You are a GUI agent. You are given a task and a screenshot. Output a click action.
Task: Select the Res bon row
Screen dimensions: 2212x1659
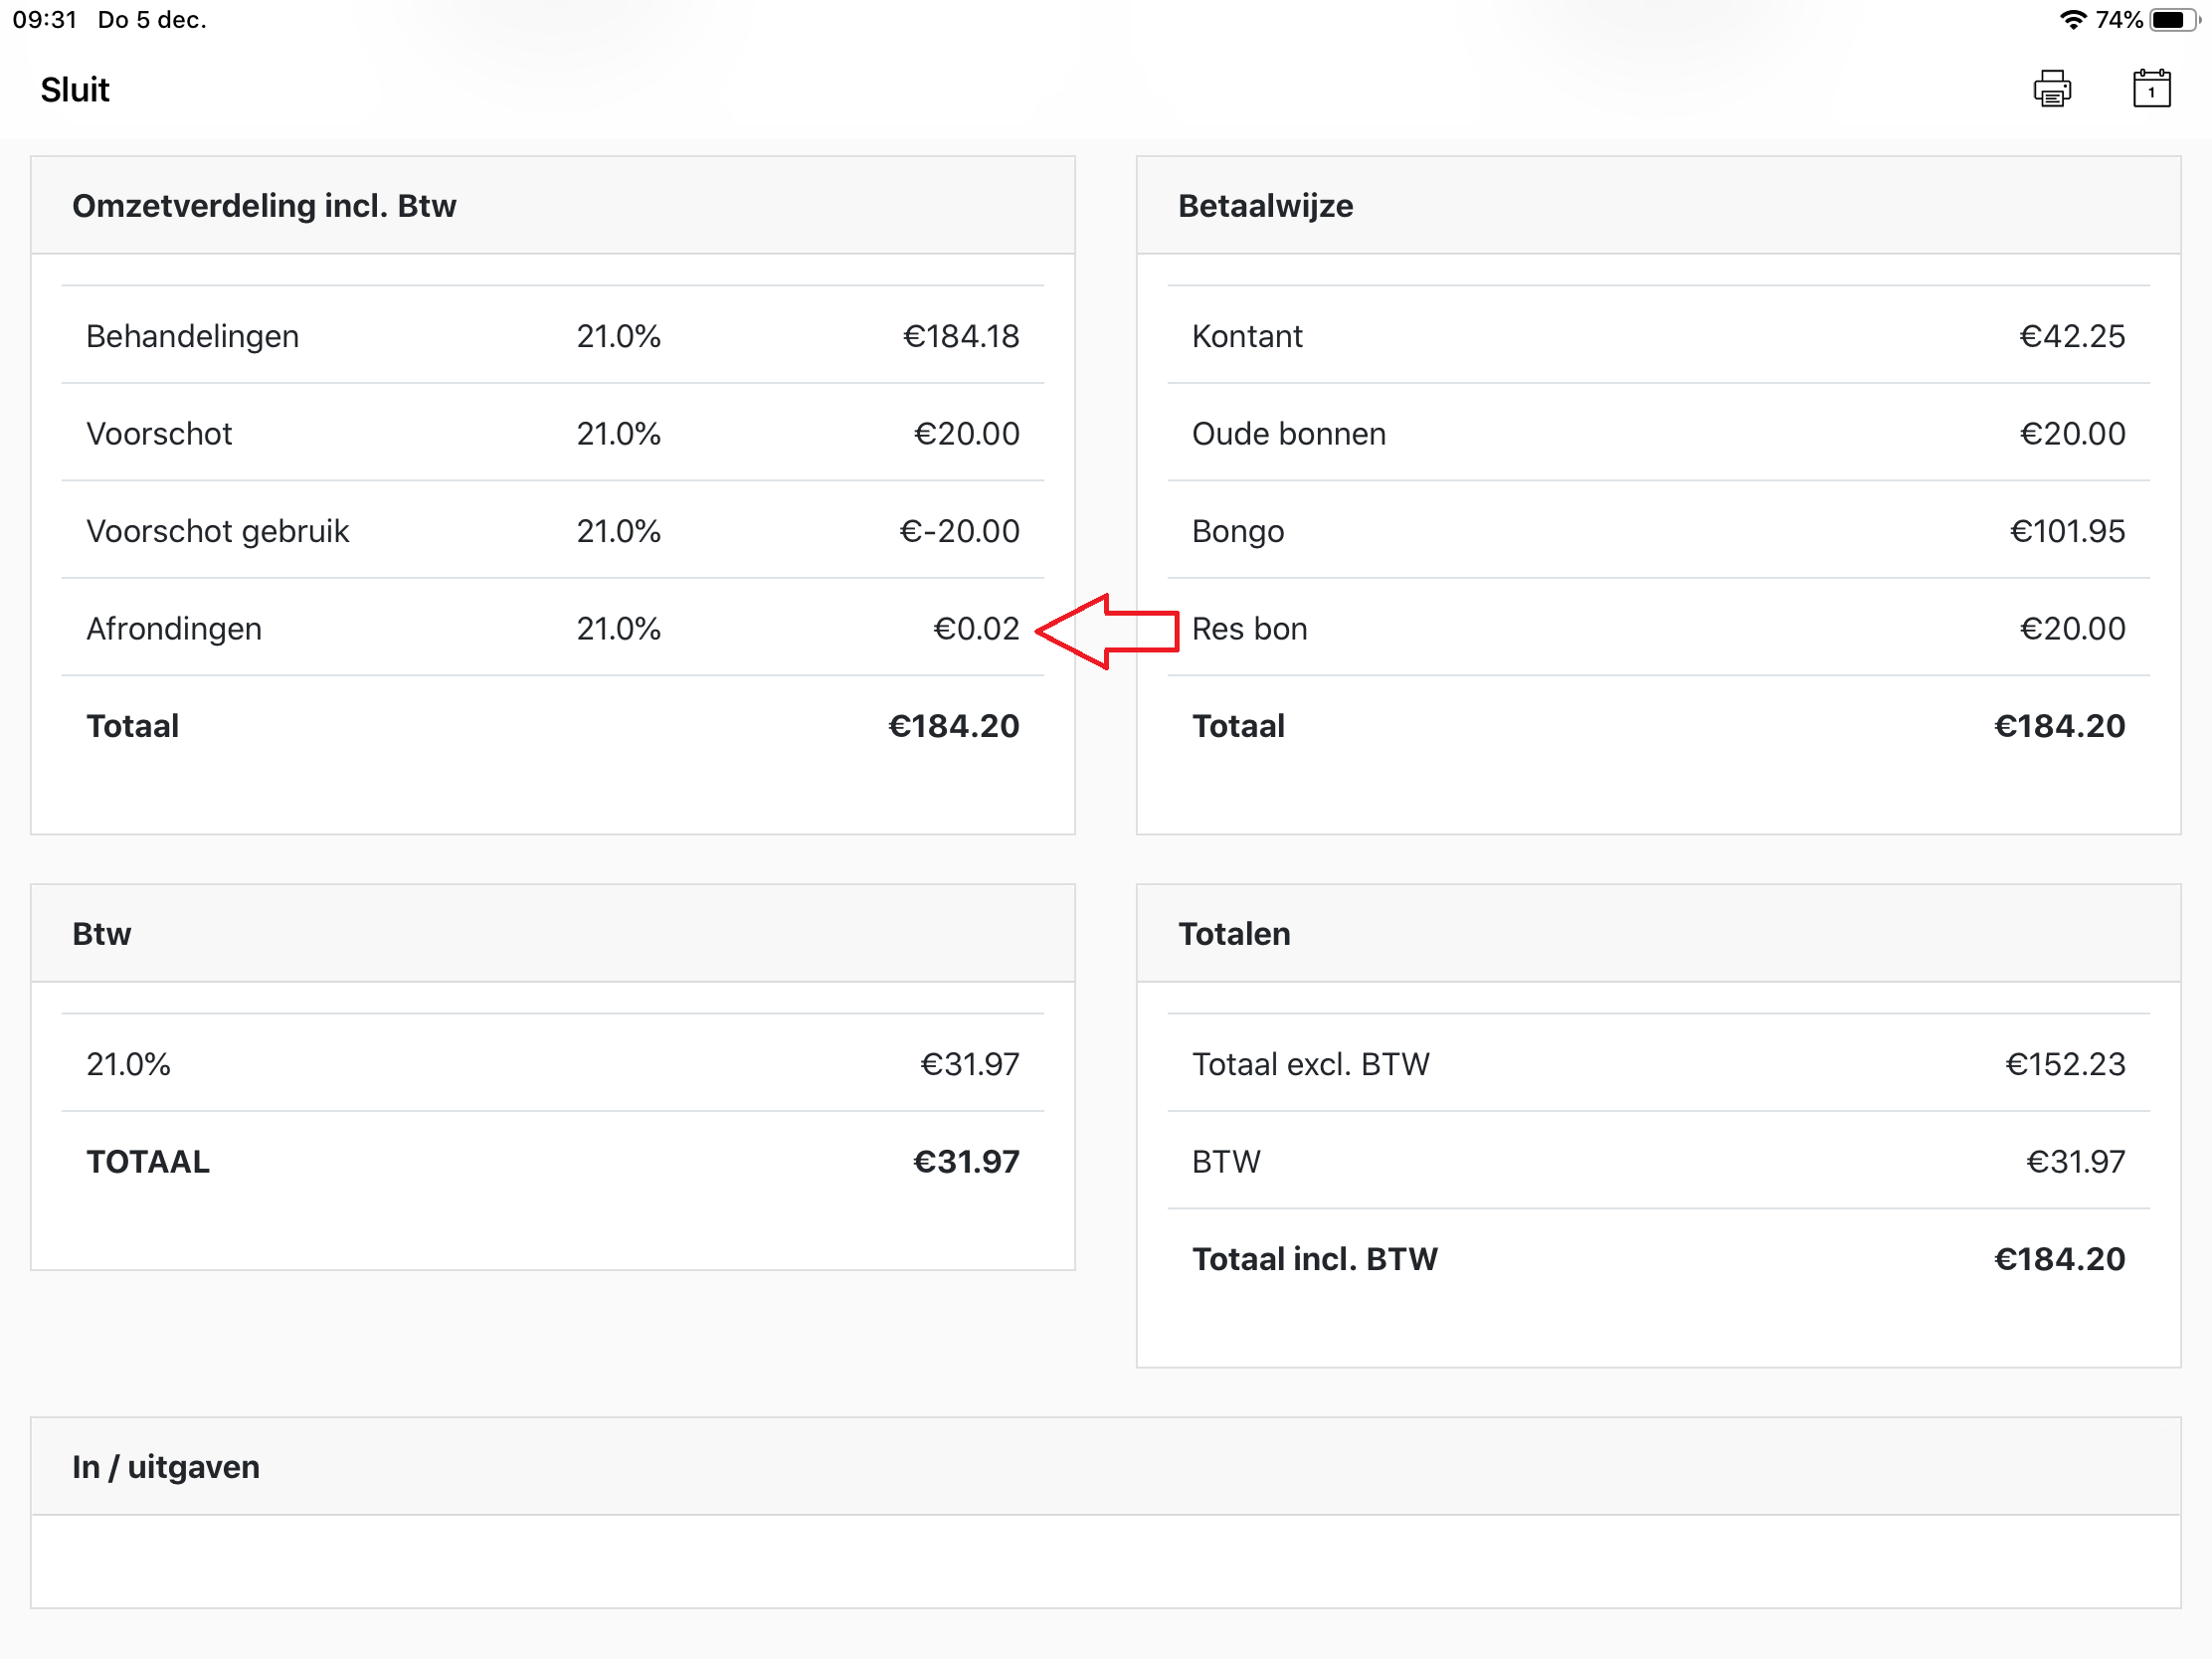tap(1657, 629)
